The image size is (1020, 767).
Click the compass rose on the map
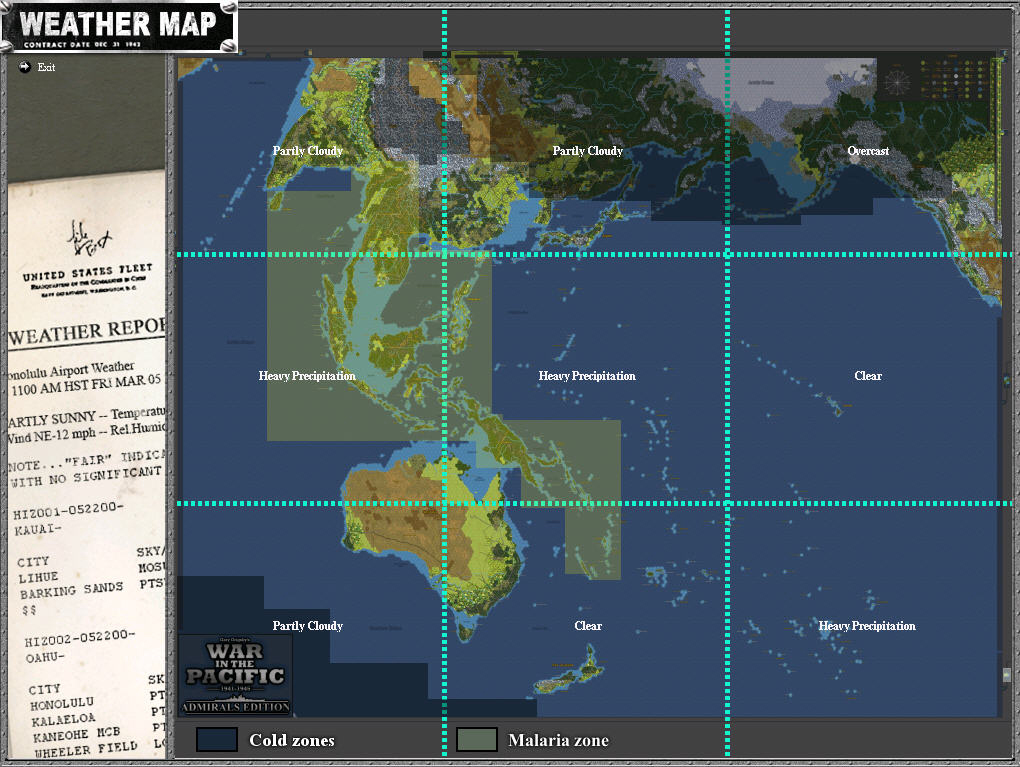[897, 82]
